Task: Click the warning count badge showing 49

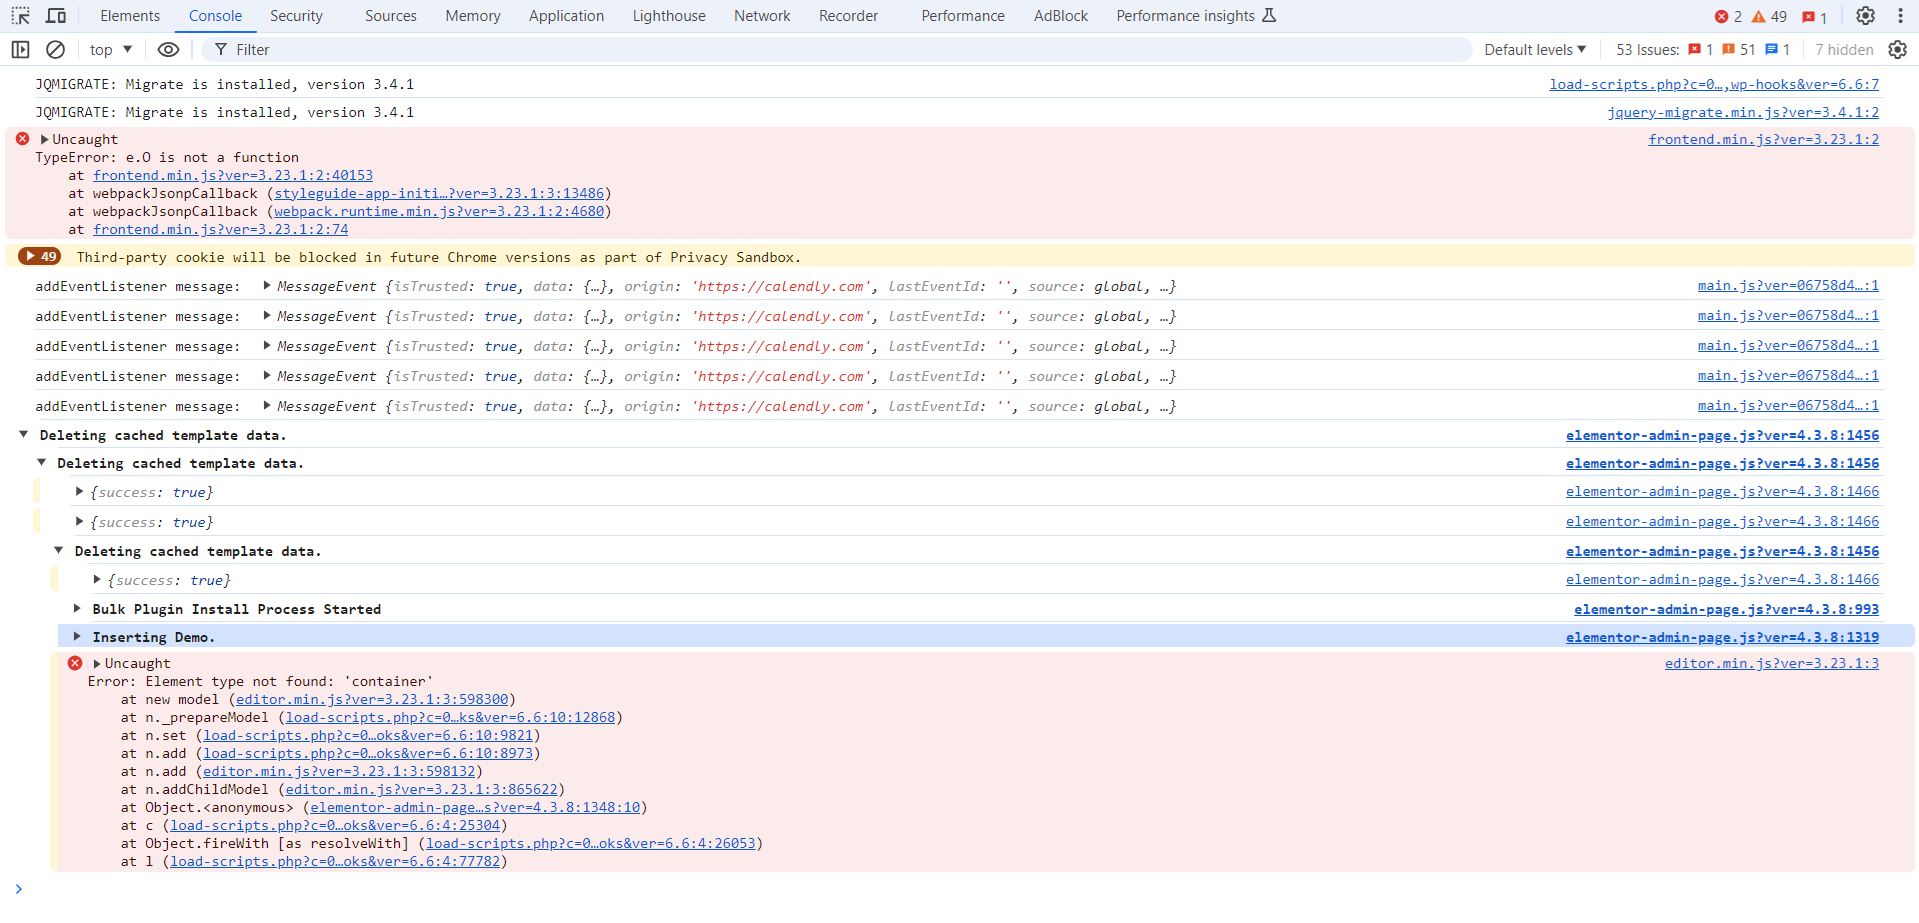Action: point(1769,16)
